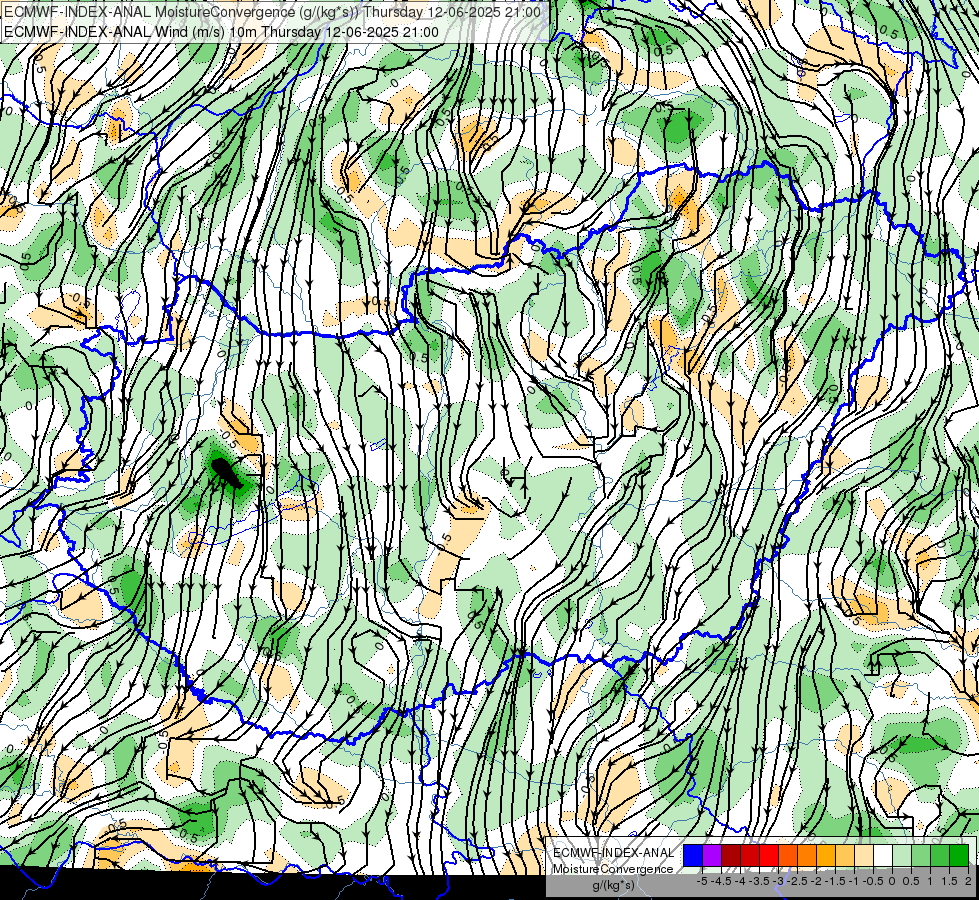The width and height of the screenshot is (979, 900).
Task: Click the -2 legend tick value
Action: pos(816,881)
